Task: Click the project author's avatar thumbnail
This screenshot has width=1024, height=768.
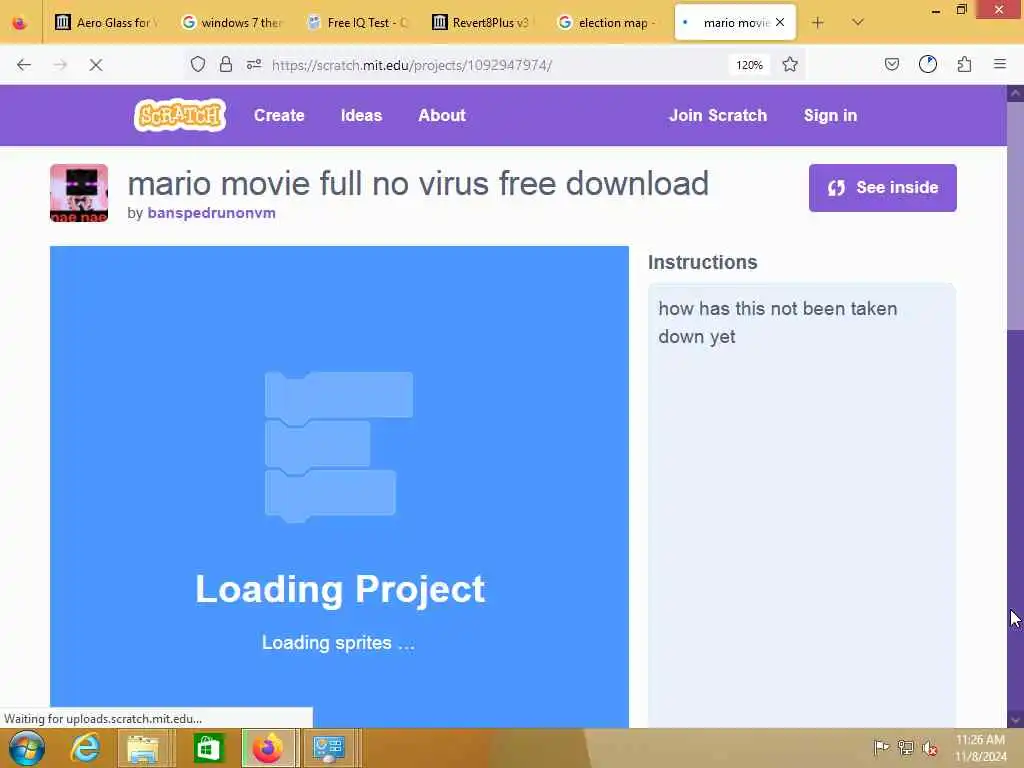Action: coord(79,193)
